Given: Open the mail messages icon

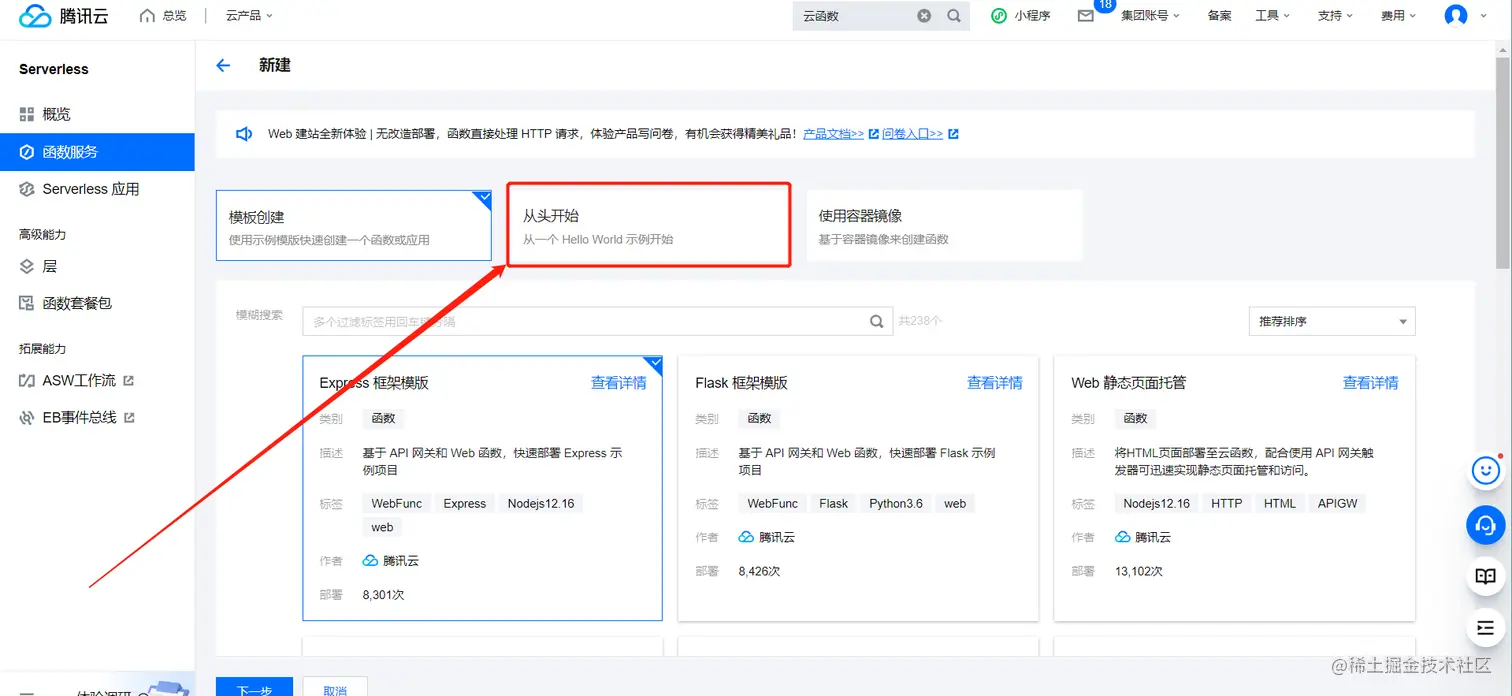Looking at the screenshot, I should click(x=1085, y=16).
